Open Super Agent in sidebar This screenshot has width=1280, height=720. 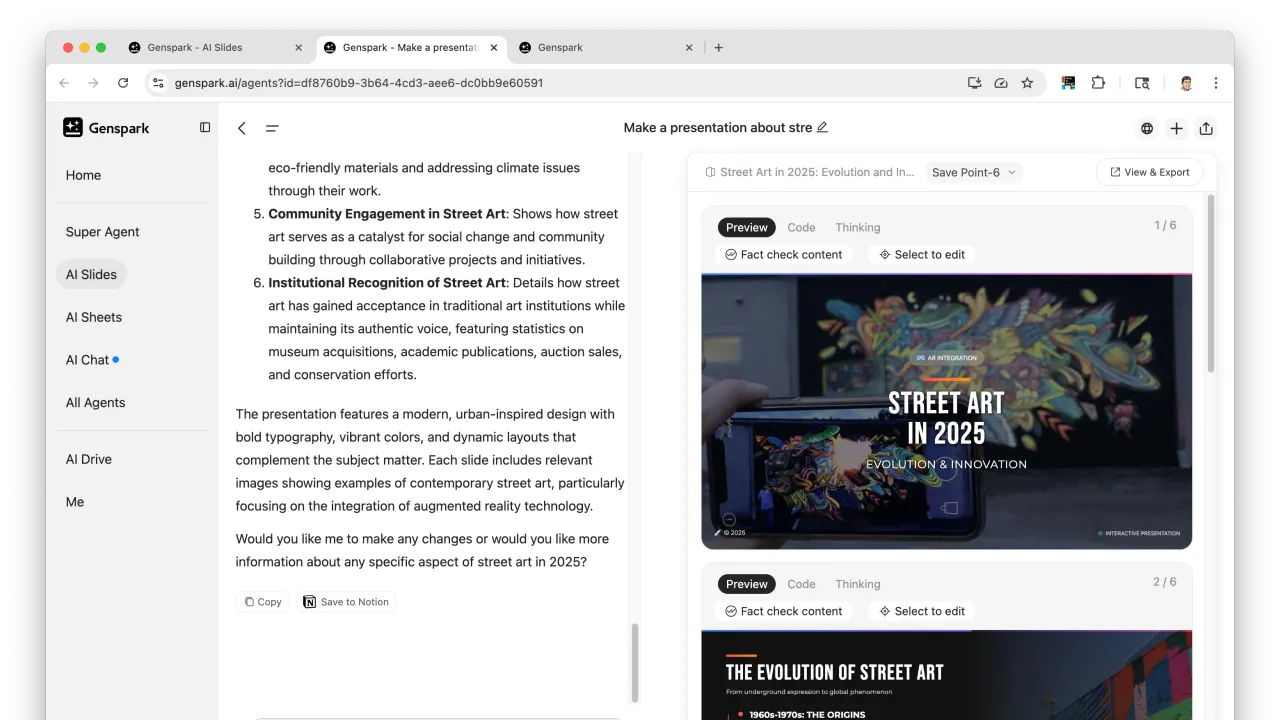click(102, 232)
